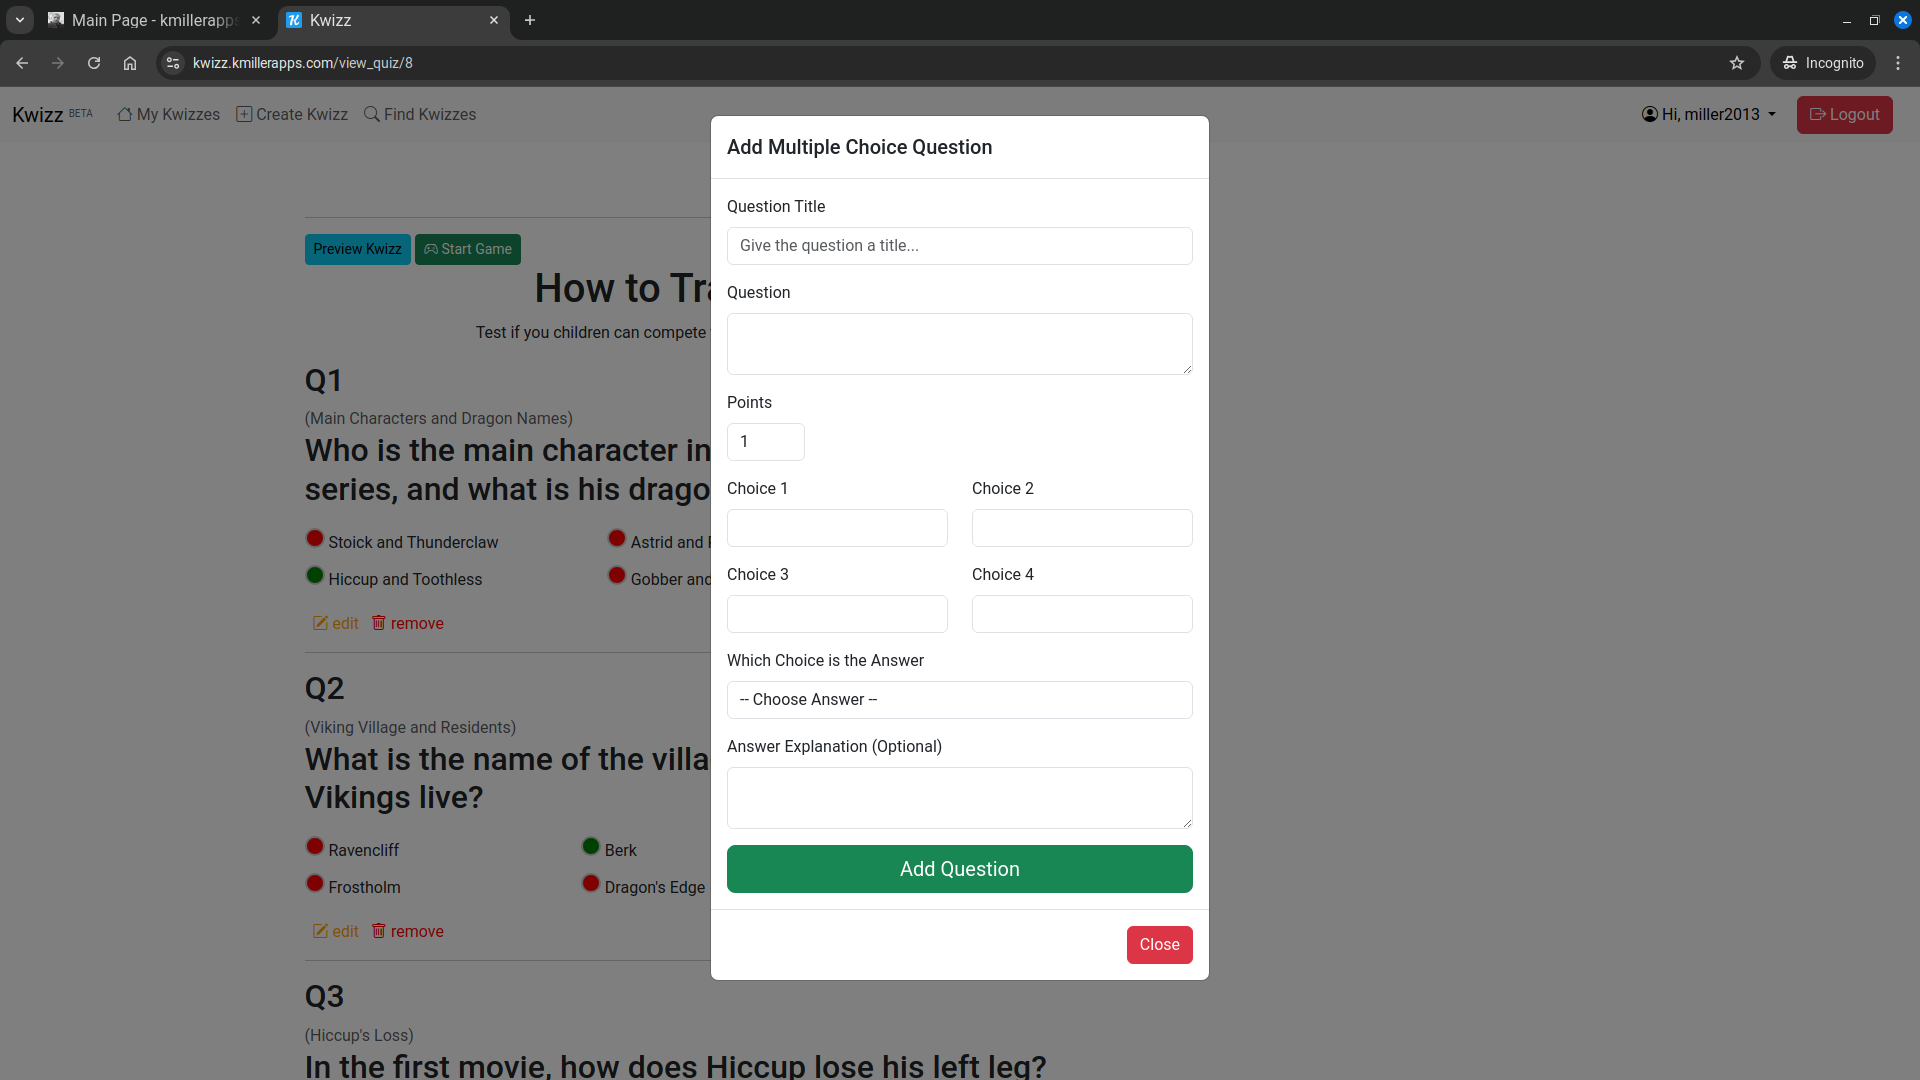Click the green Add Question button
This screenshot has width=1920, height=1080.
tap(959, 869)
